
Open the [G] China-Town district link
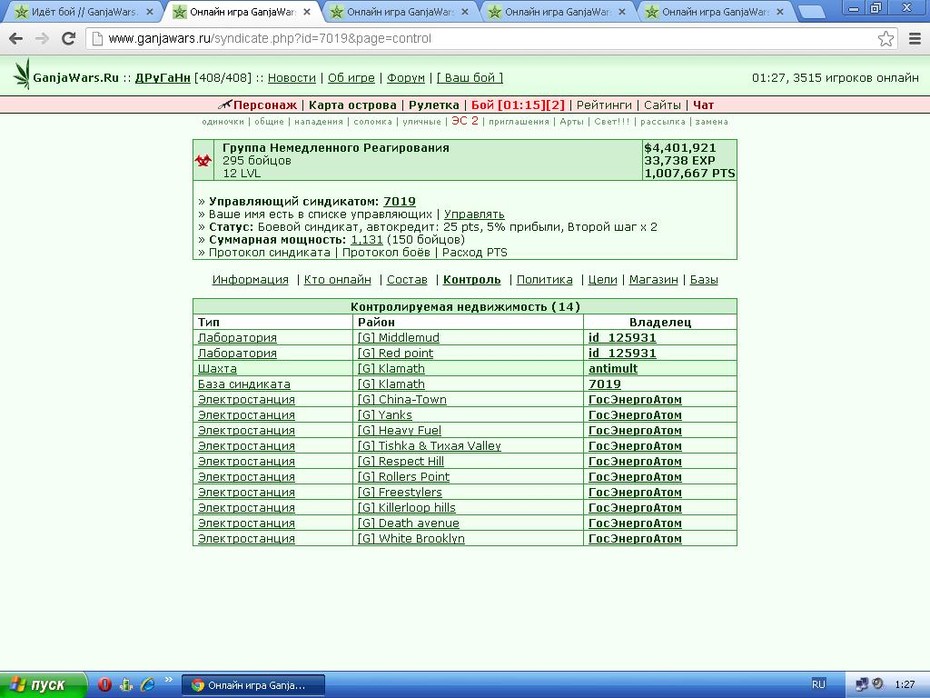402,399
